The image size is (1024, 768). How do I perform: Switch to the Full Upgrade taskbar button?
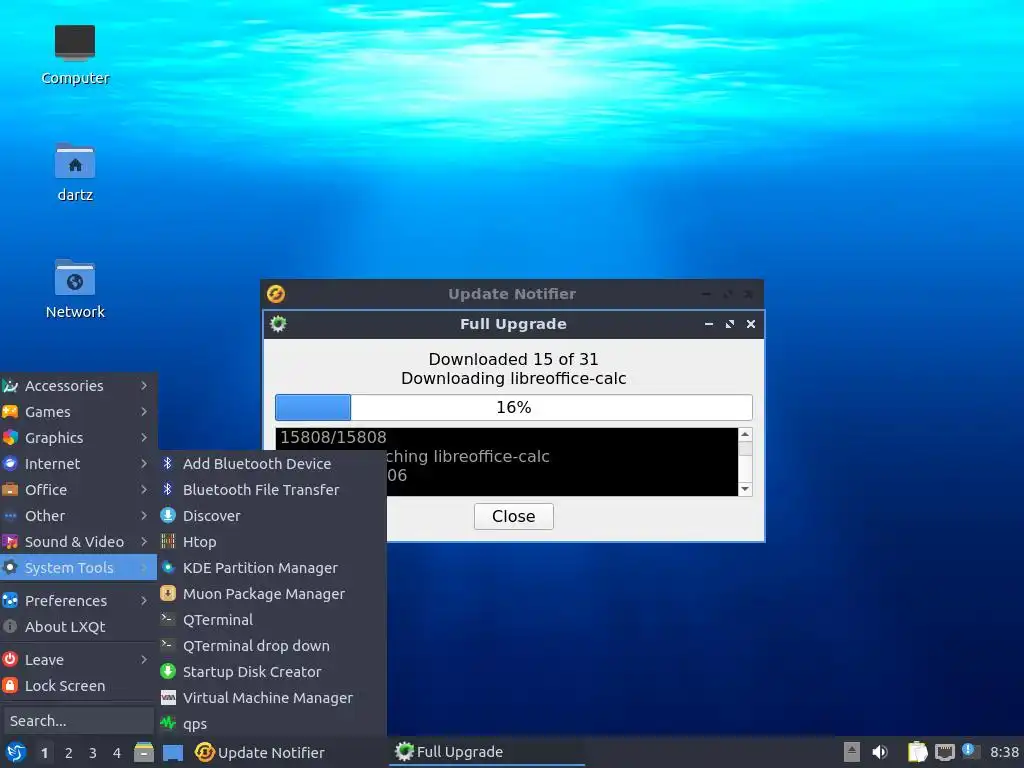[x=487, y=752]
